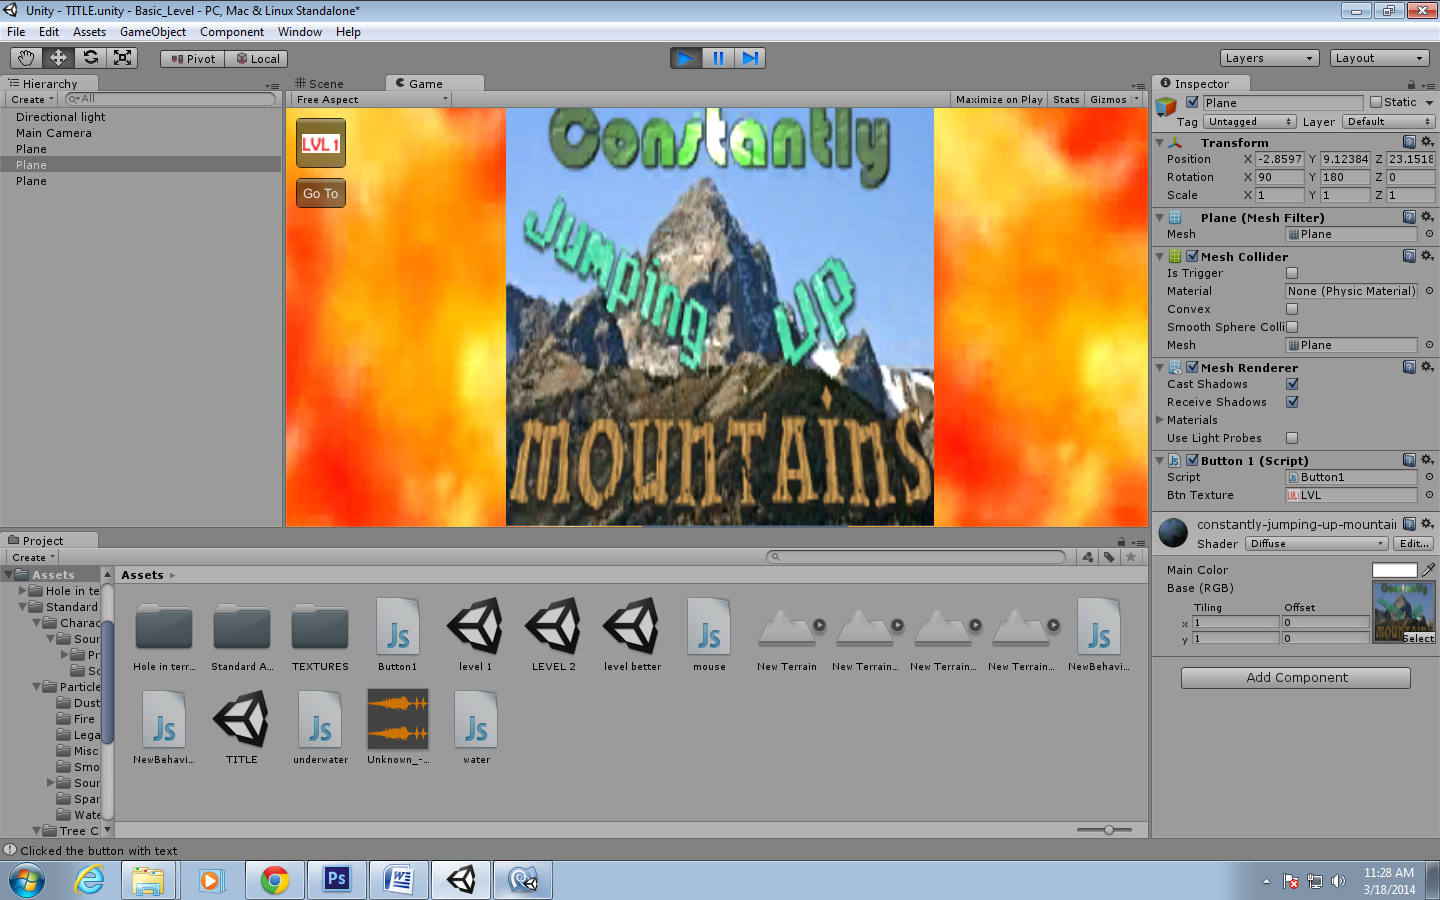Select the Scale tool in toolbar
Viewport: 1440px width, 900px height.
point(122,58)
